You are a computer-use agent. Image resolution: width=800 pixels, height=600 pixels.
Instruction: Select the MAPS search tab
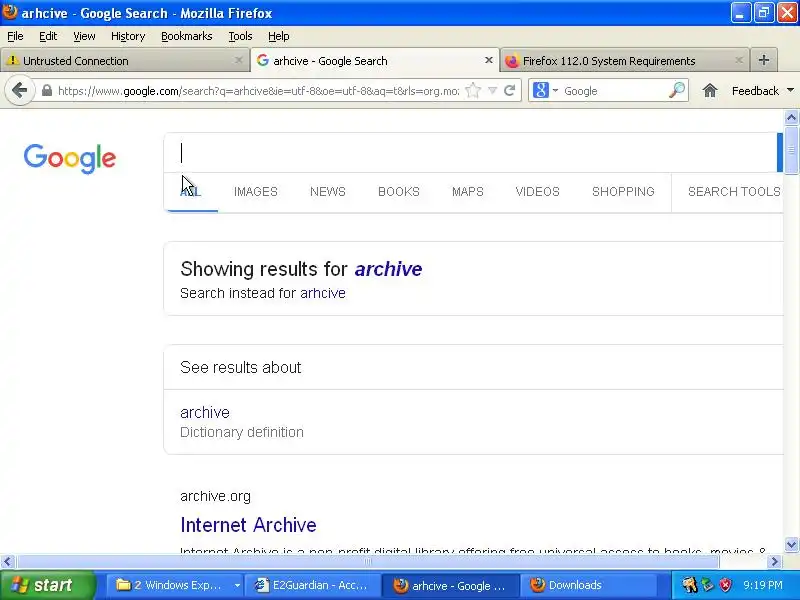467,192
